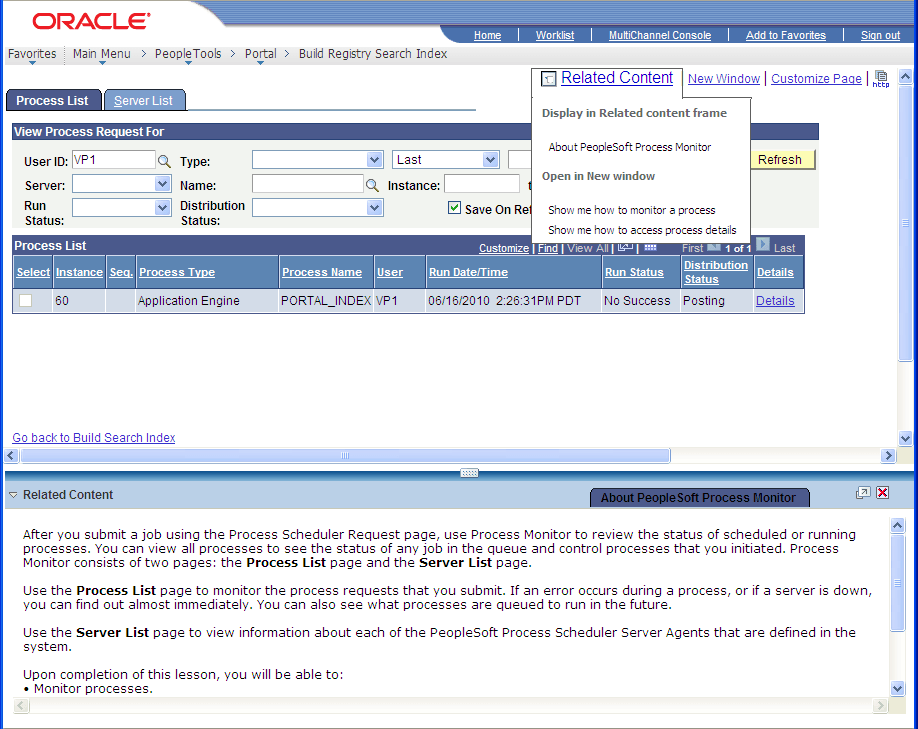Click the next row navigation arrow

[x=762, y=245]
